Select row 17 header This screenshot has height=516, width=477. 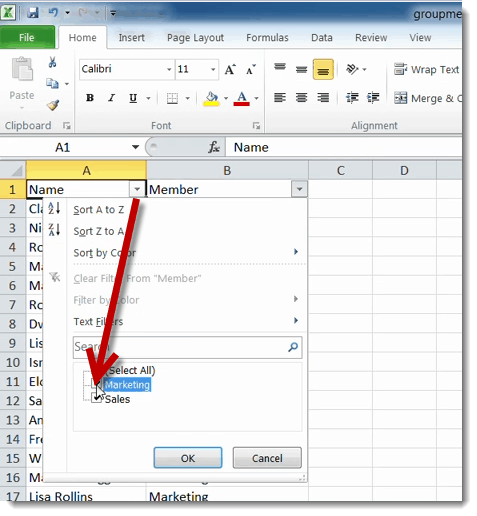13,496
